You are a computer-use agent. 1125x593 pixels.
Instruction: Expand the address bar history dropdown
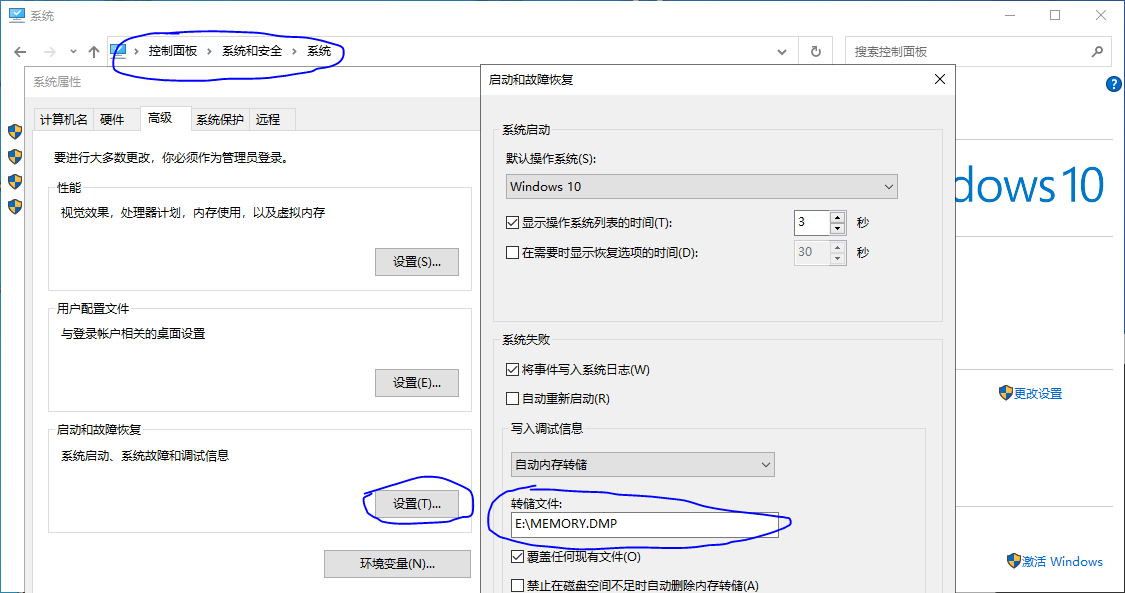pyautogui.click(x=782, y=52)
